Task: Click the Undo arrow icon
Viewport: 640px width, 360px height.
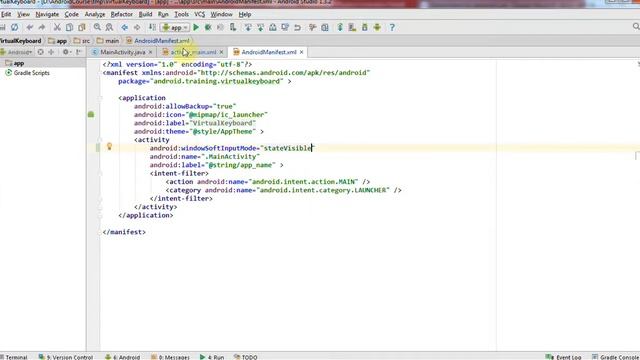Action: coord(29,27)
